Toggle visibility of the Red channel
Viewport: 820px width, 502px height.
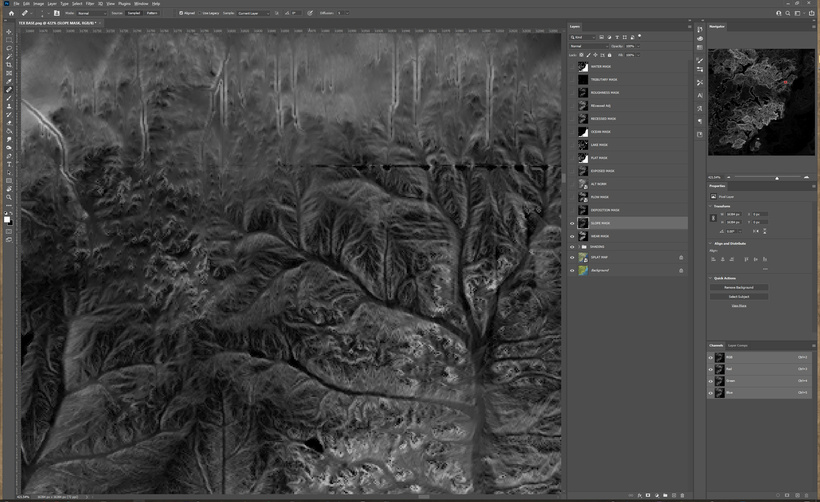point(711,368)
